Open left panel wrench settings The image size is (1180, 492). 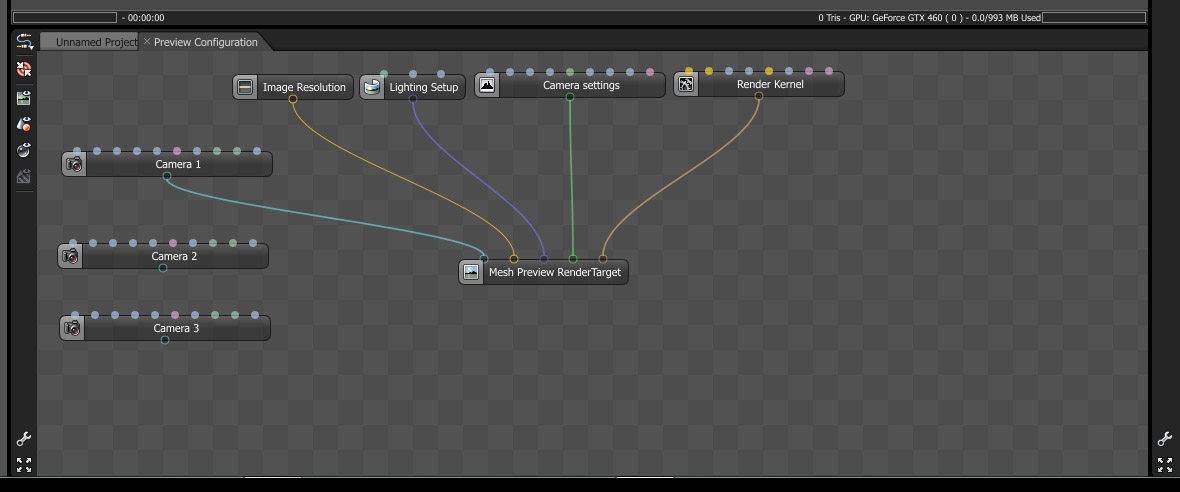(x=24, y=439)
